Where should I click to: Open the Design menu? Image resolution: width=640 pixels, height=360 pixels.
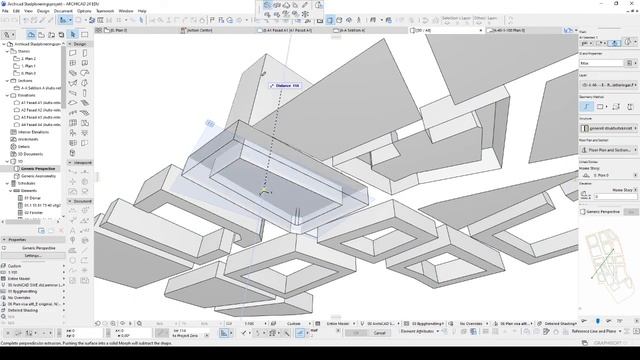43,11
